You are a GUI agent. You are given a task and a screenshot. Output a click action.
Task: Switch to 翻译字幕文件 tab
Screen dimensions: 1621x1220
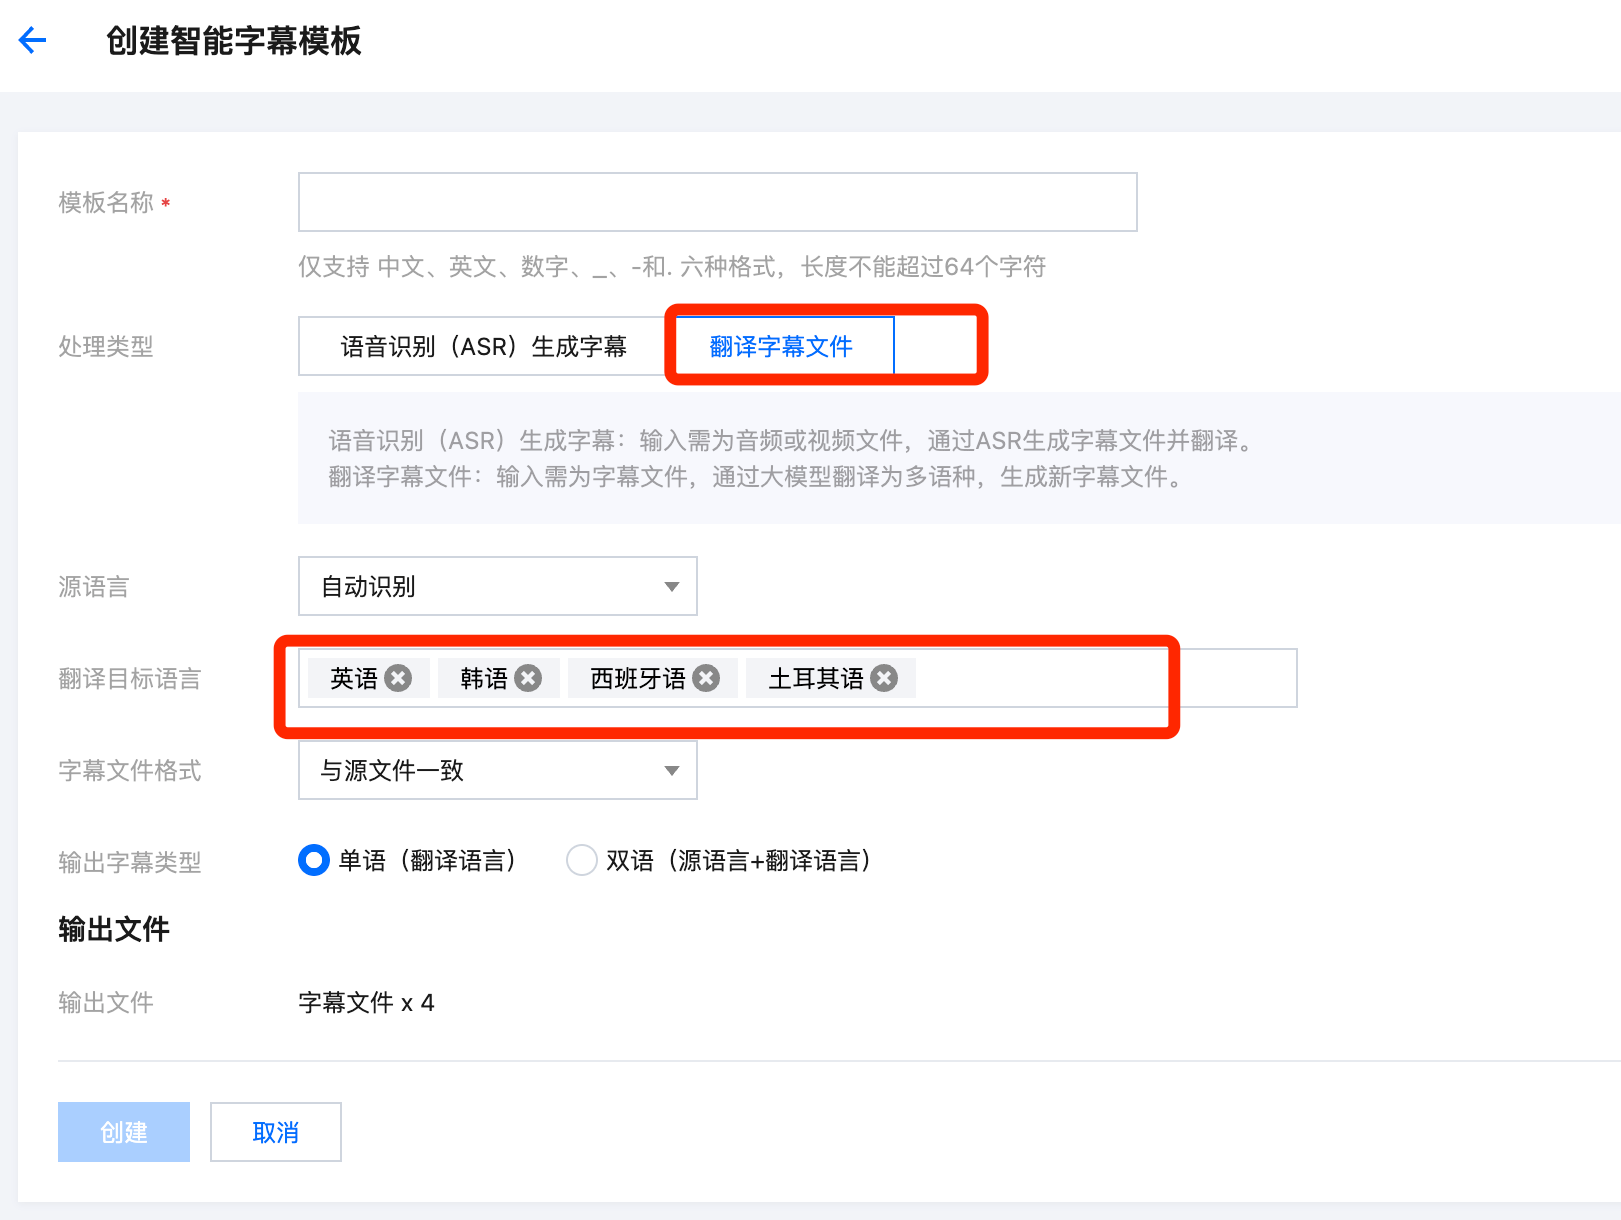pos(781,347)
